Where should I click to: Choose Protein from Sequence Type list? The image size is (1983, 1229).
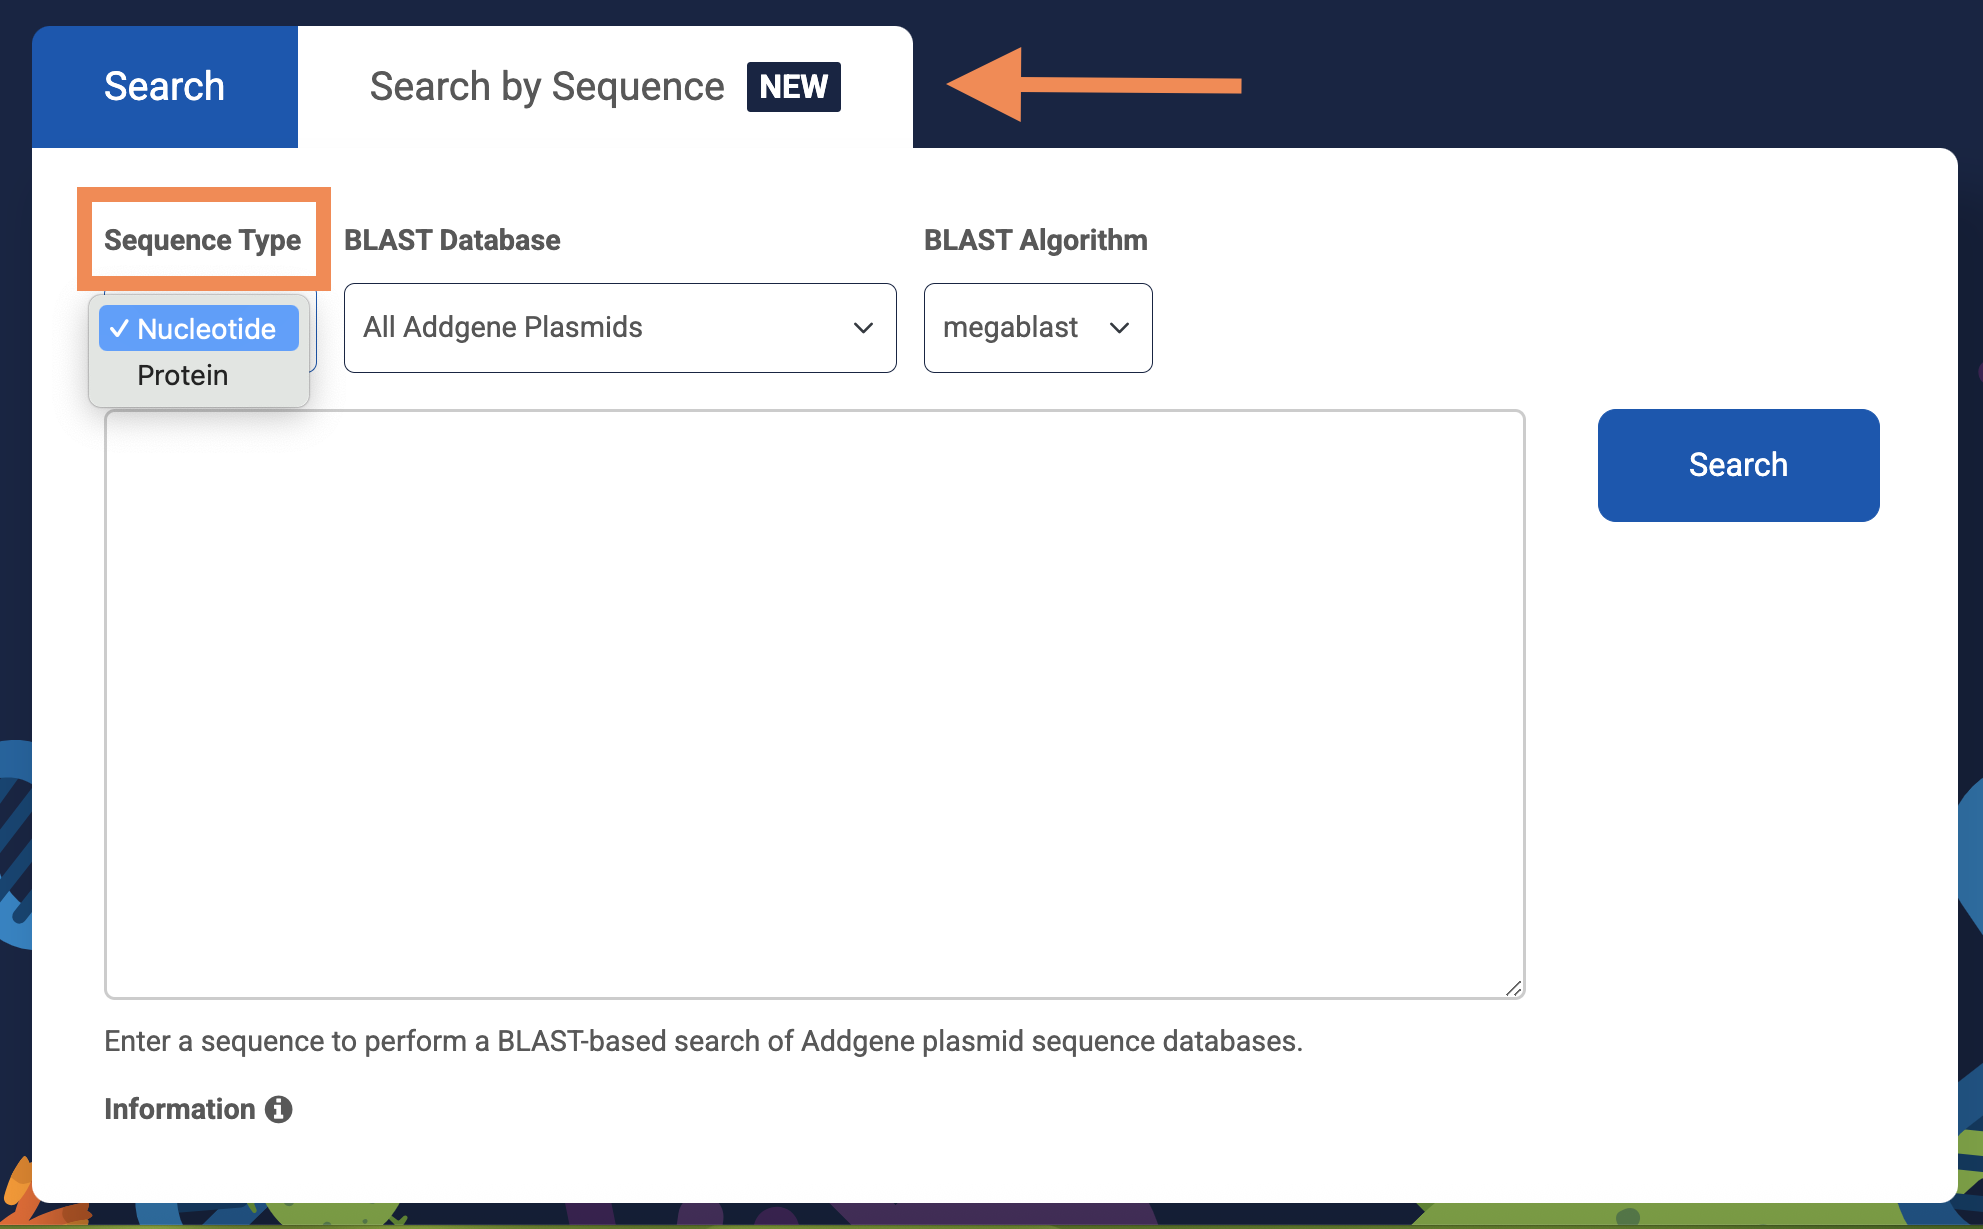point(183,375)
